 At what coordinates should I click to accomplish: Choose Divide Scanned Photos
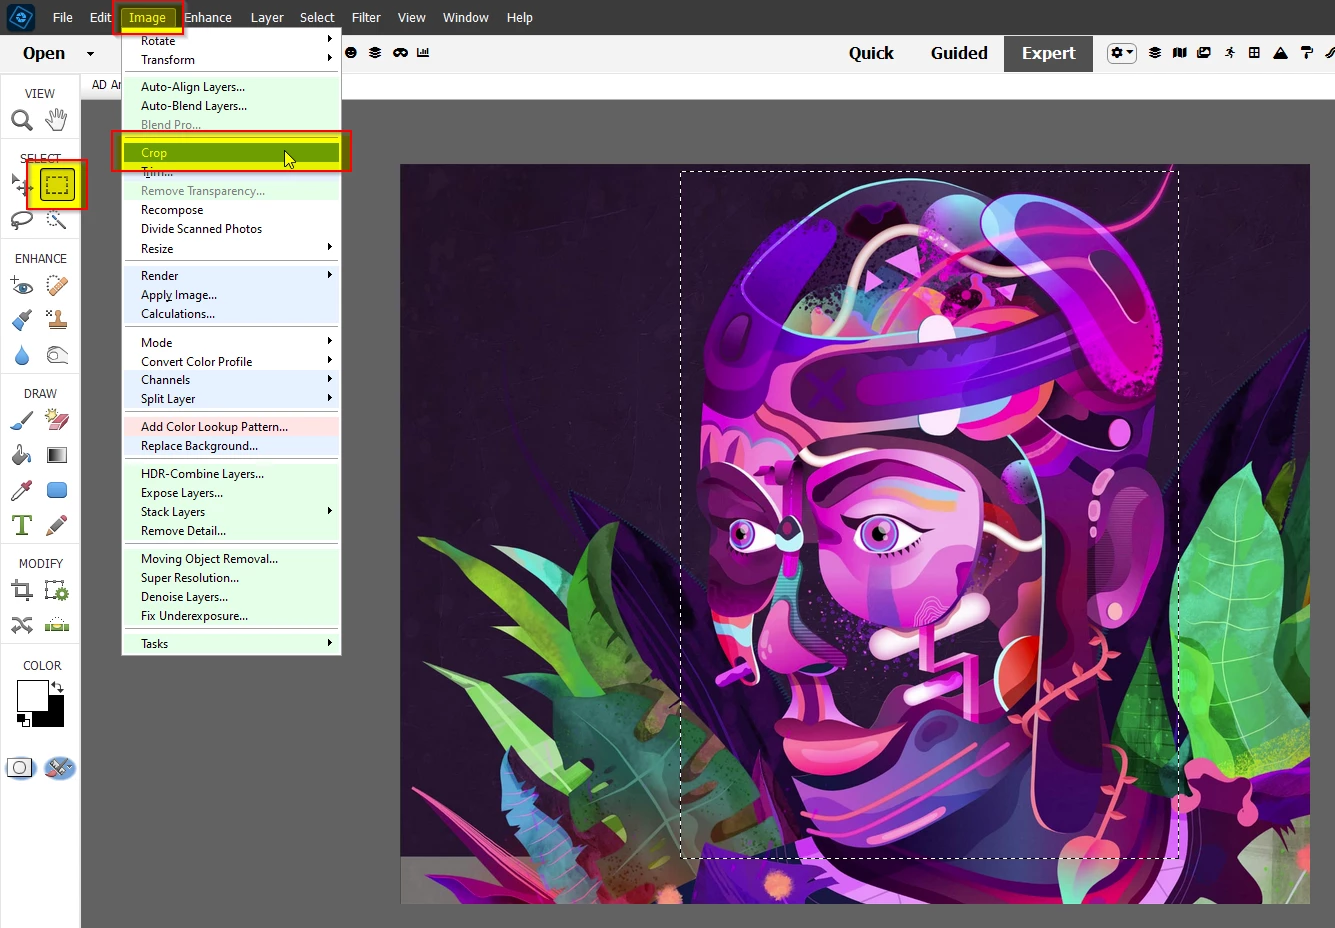coord(231,229)
